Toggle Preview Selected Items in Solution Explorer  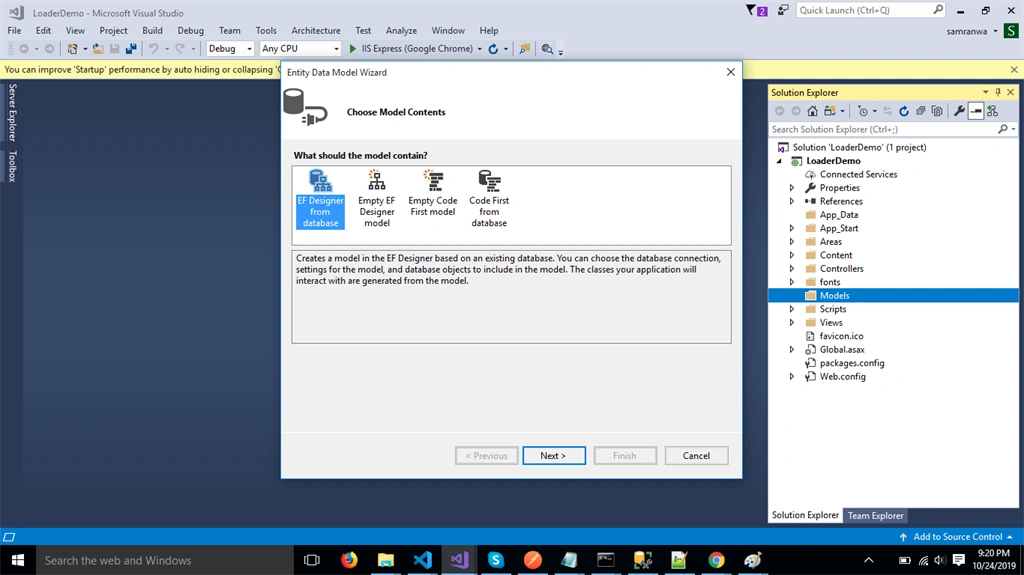(x=976, y=111)
